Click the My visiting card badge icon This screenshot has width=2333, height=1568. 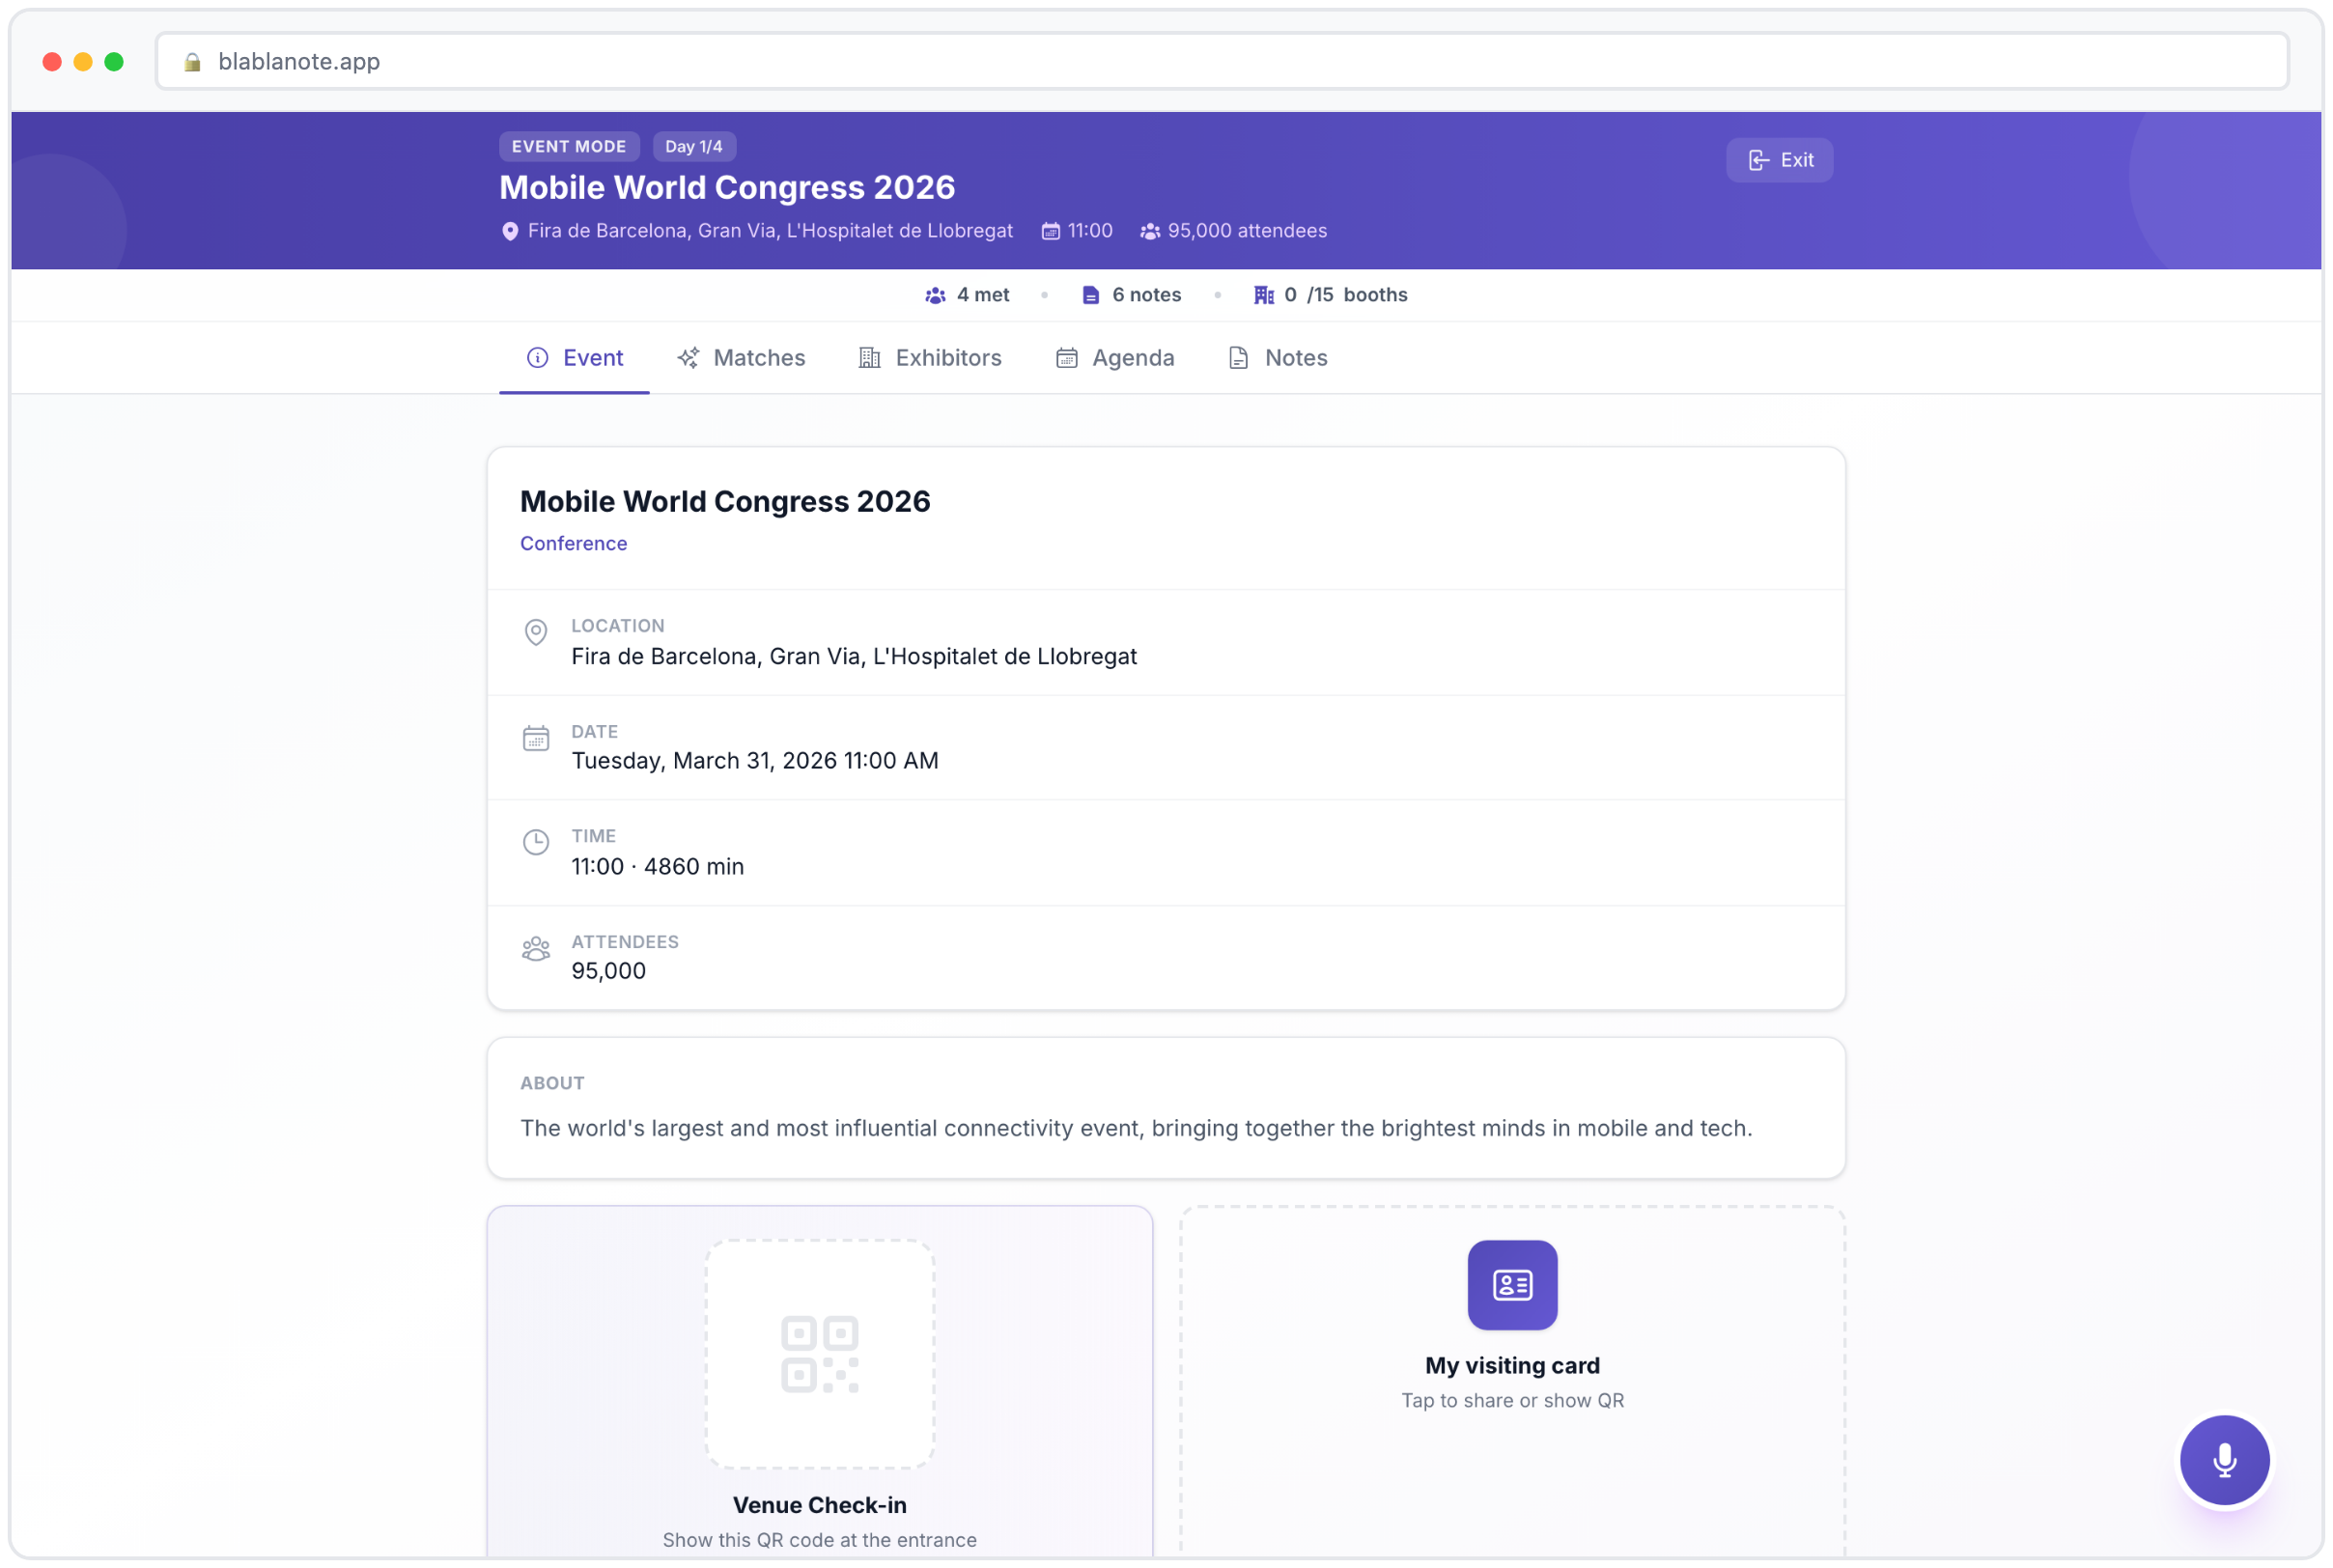pos(1511,1285)
